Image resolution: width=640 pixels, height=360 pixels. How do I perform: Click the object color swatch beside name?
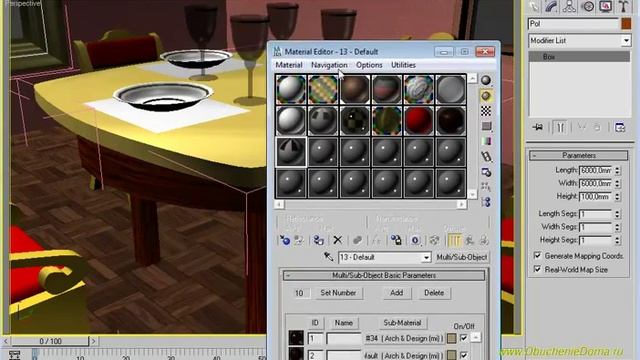(626, 23)
